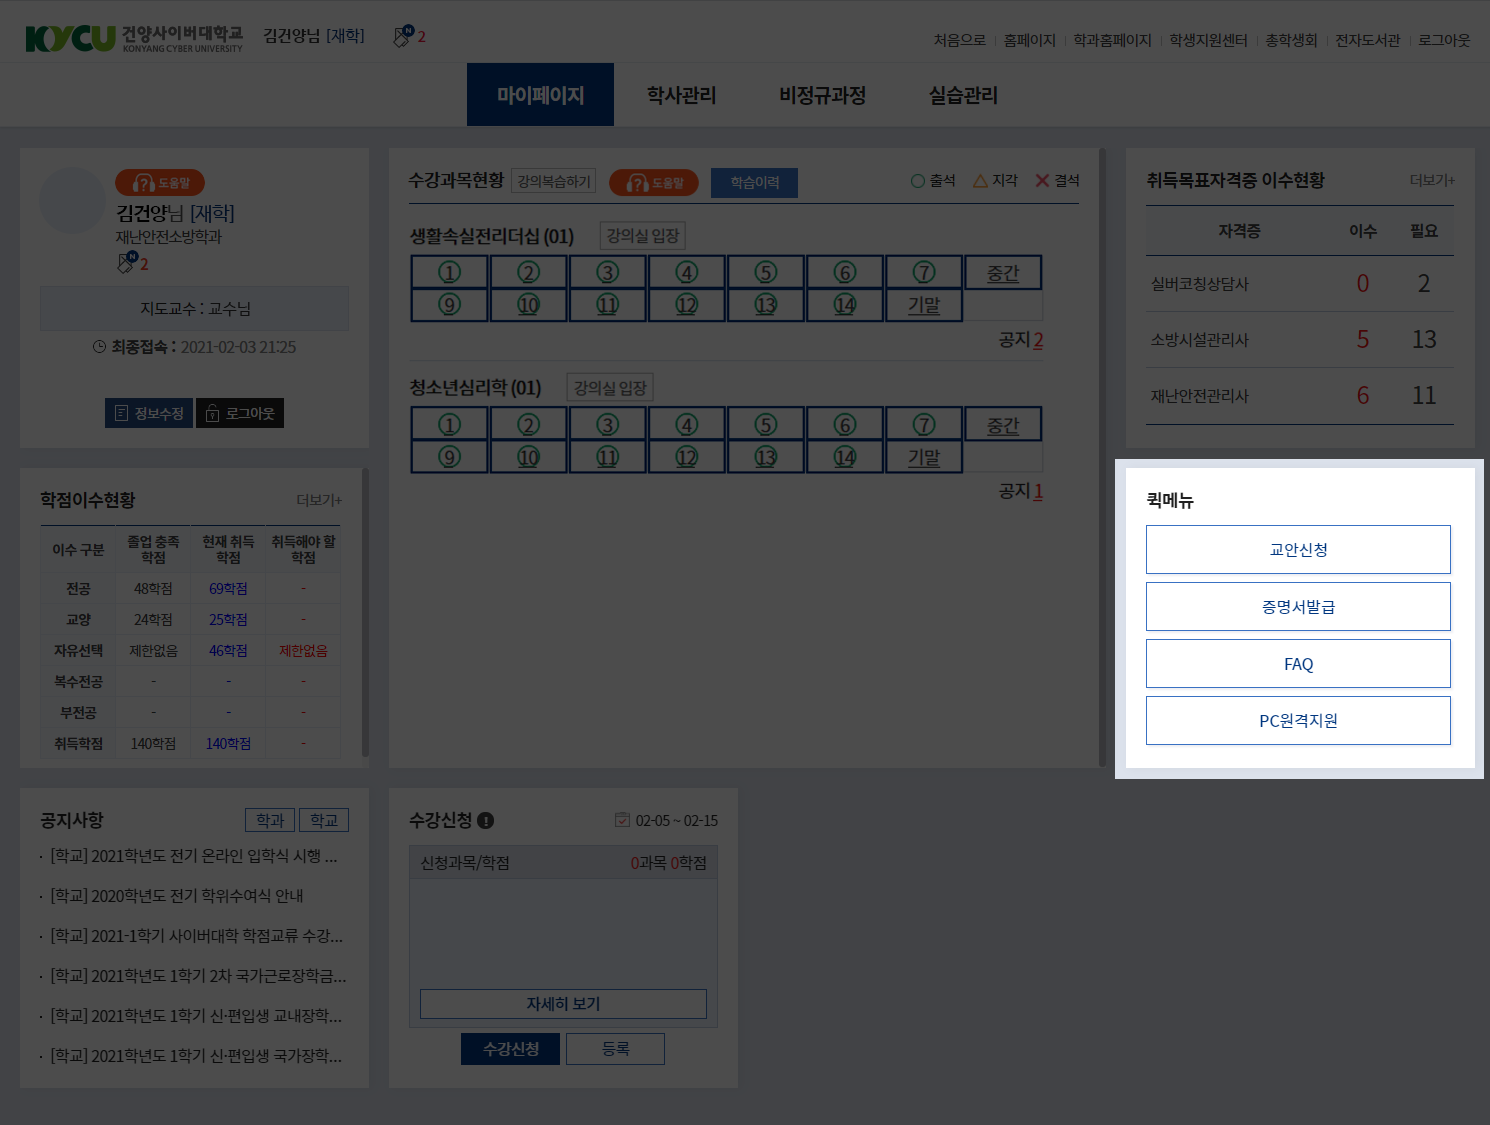Screen dimensions: 1490x1125
Task: Open week 3 of 청소년심리학
Action: coord(608,424)
